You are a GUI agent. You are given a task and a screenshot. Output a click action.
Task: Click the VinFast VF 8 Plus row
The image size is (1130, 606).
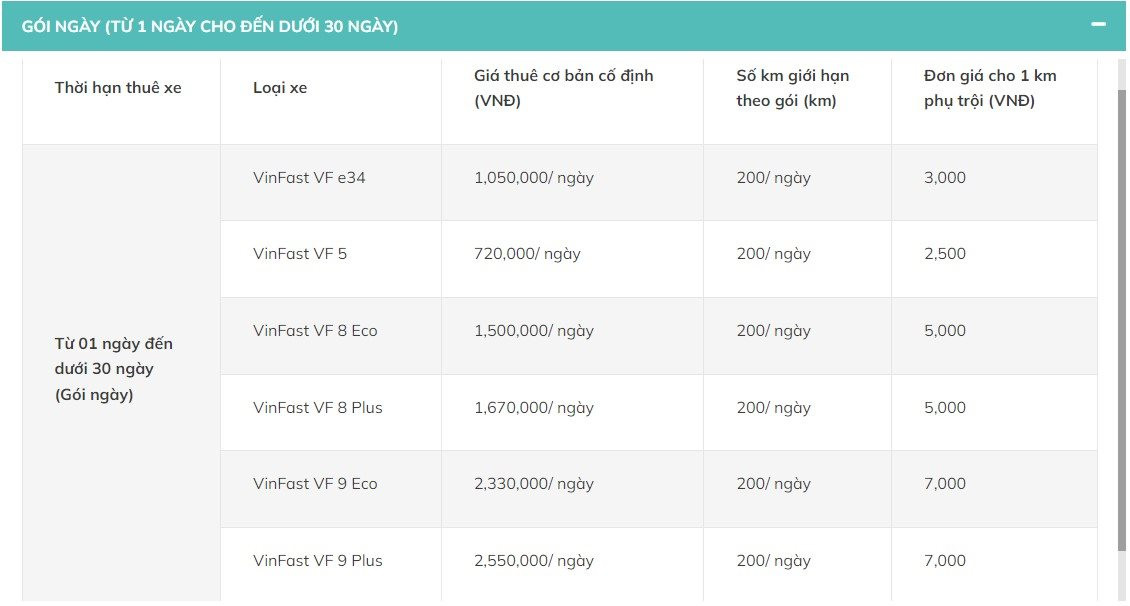pos(317,408)
